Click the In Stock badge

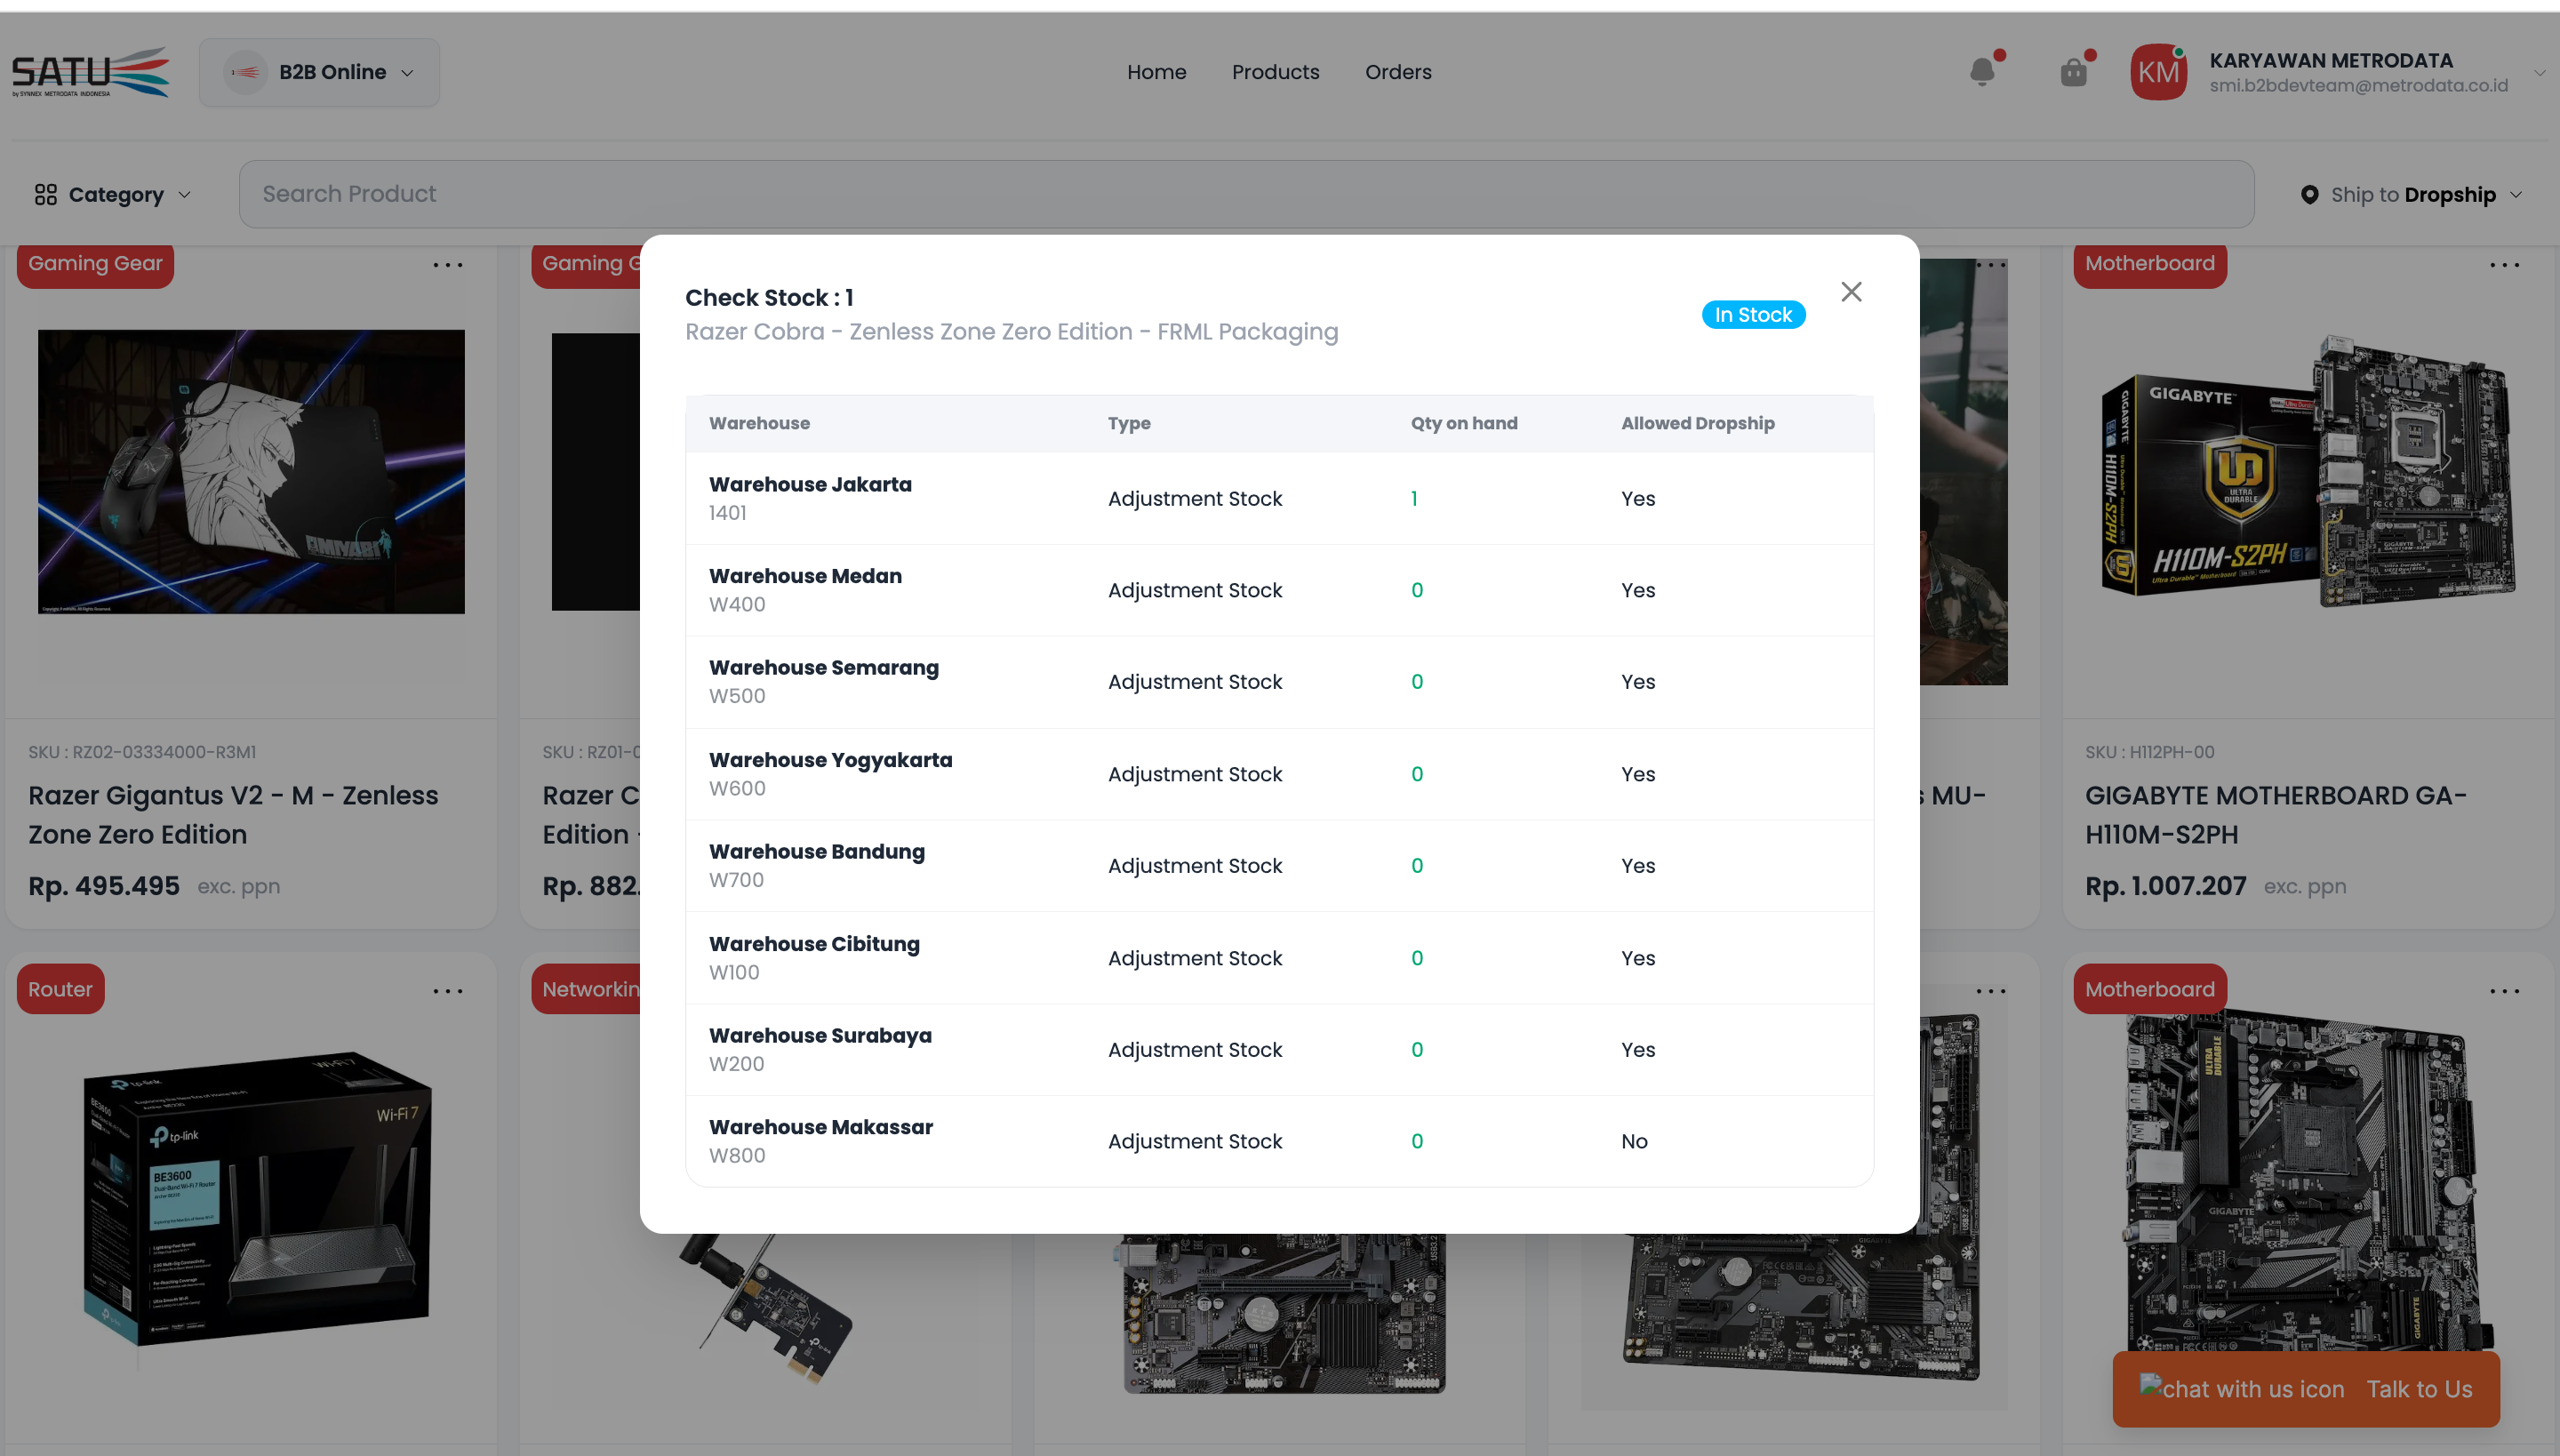coord(1753,315)
